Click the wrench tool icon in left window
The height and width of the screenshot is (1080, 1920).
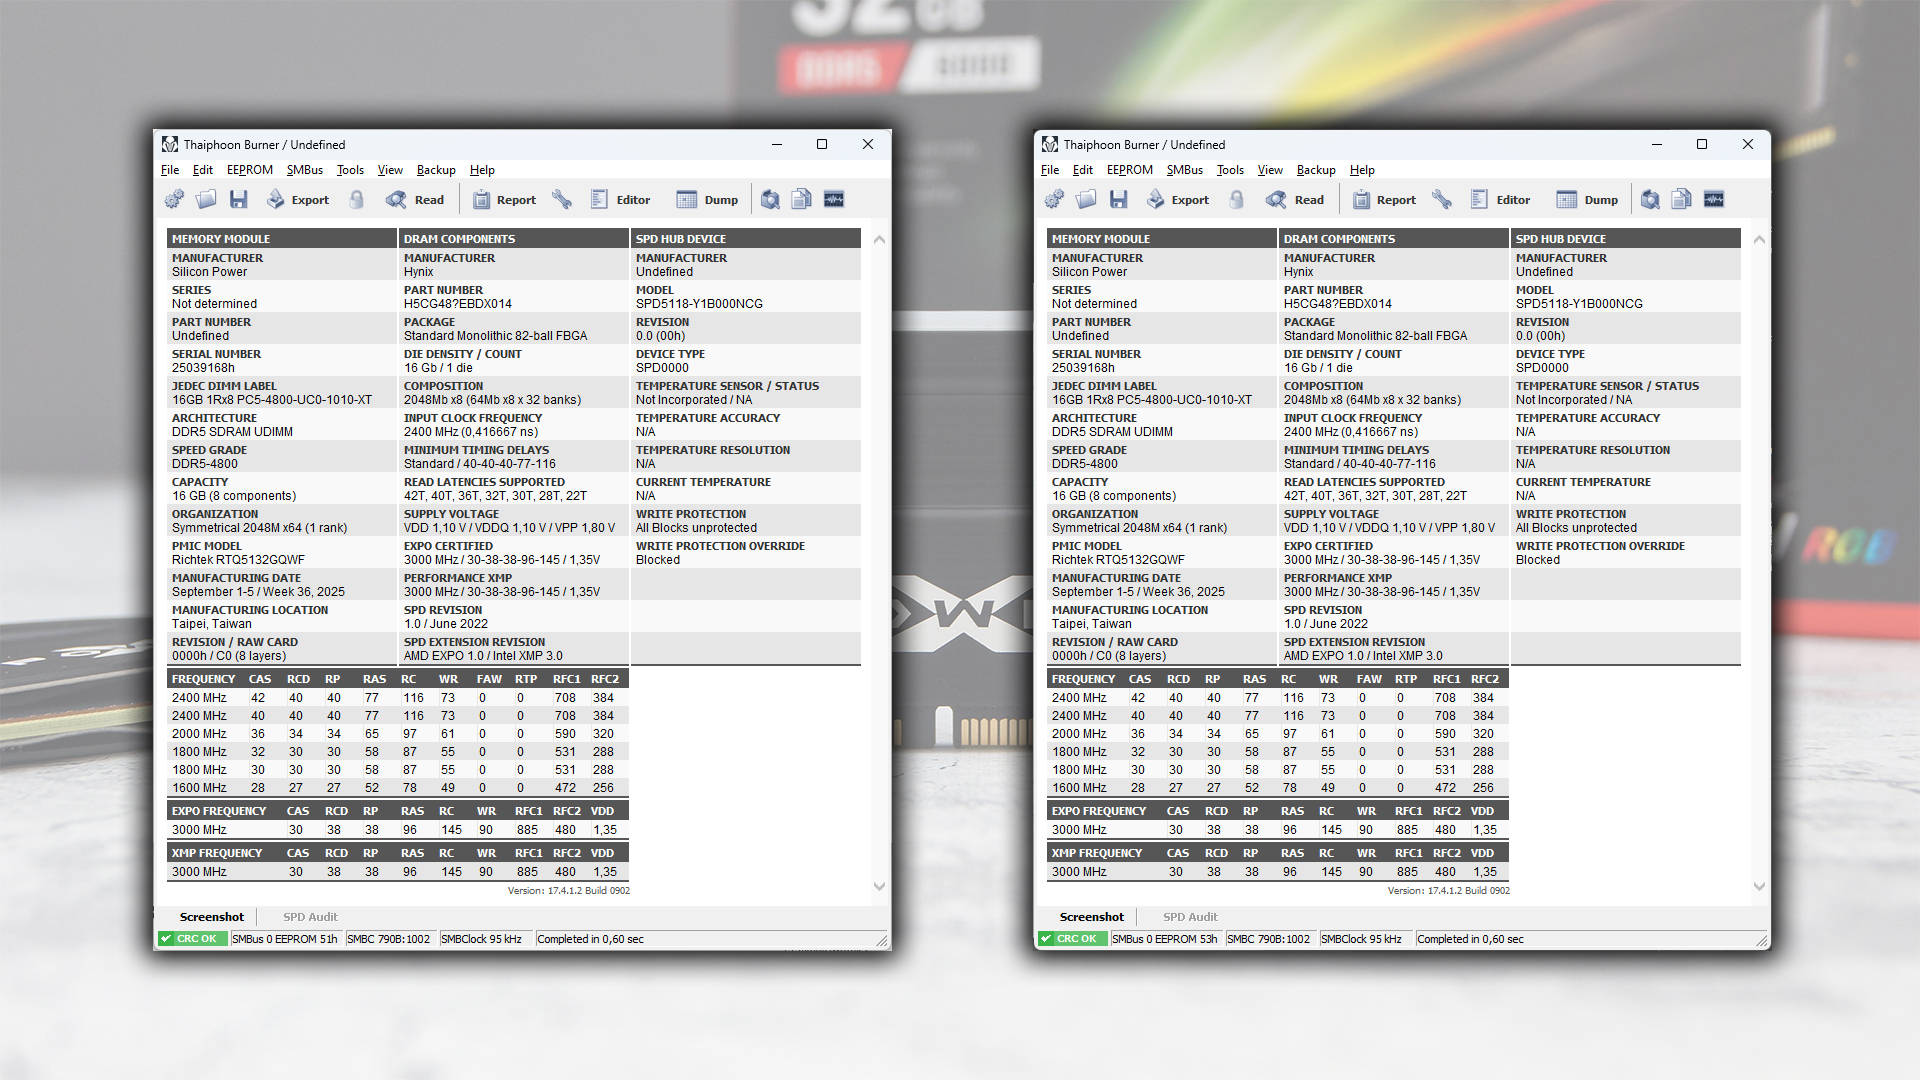tap(562, 200)
